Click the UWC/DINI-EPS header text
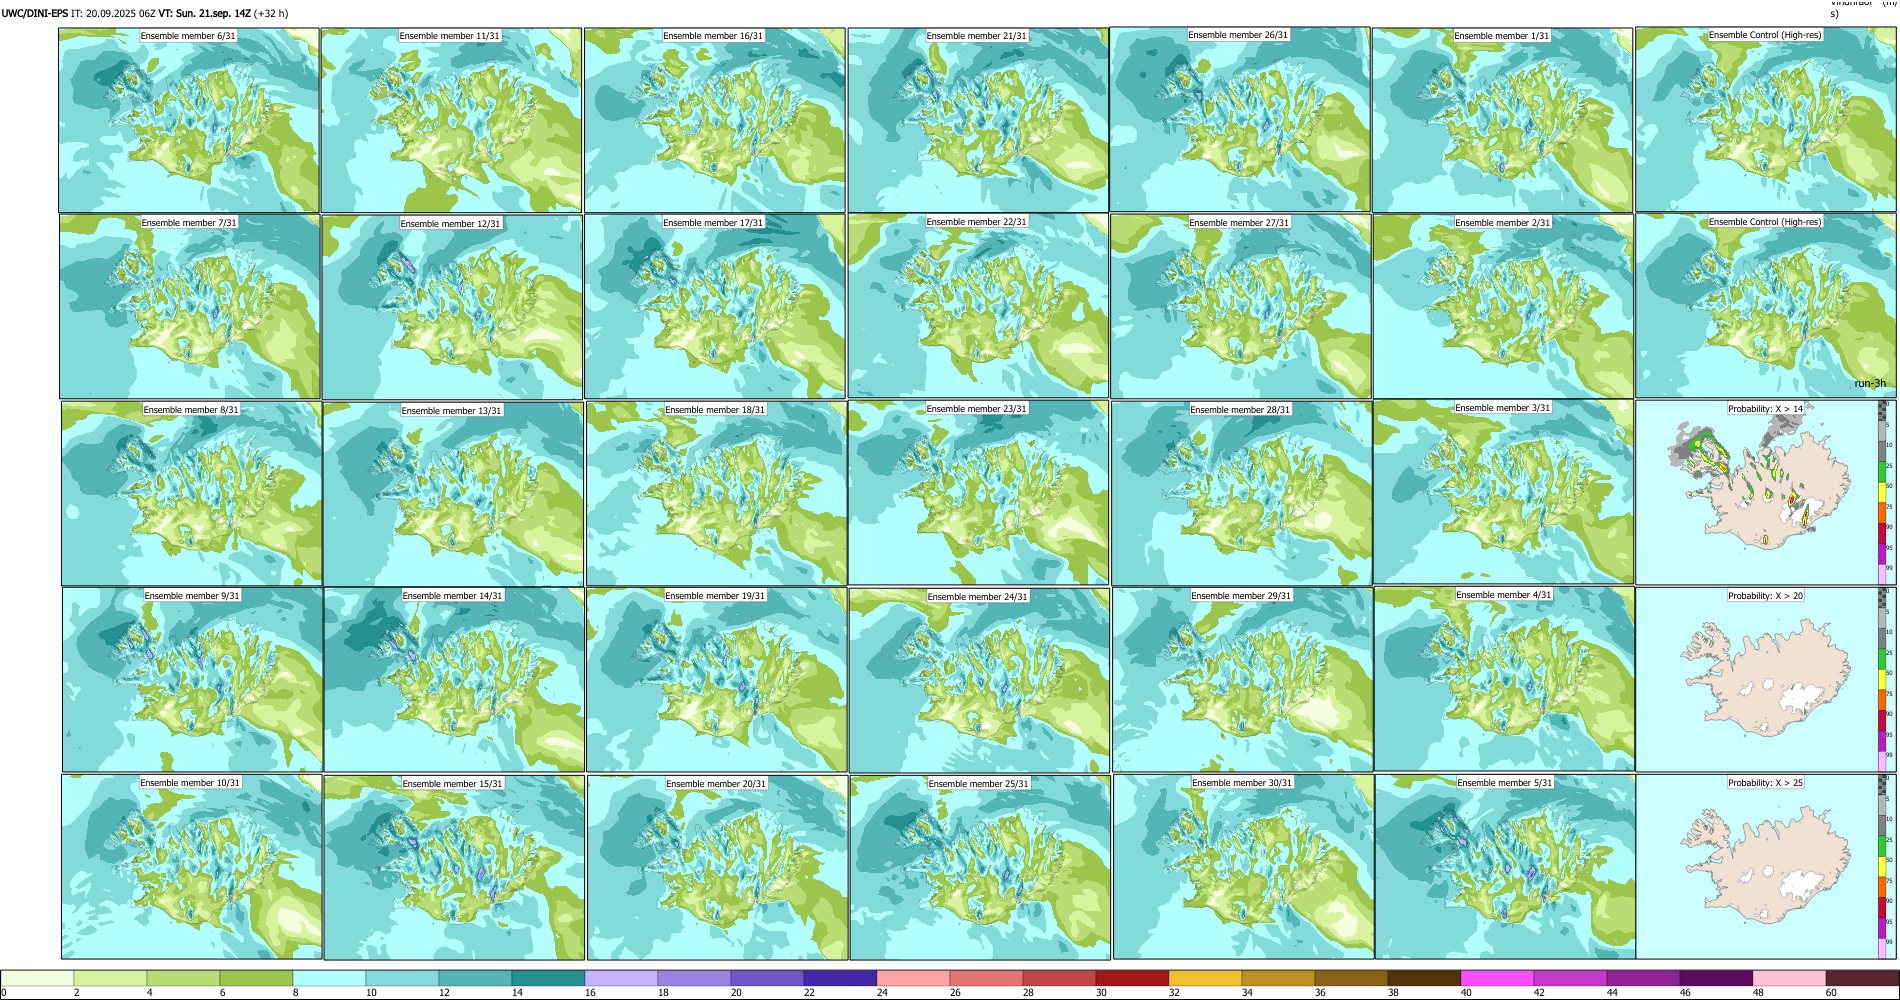The width and height of the screenshot is (1900, 1000). (35, 13)
